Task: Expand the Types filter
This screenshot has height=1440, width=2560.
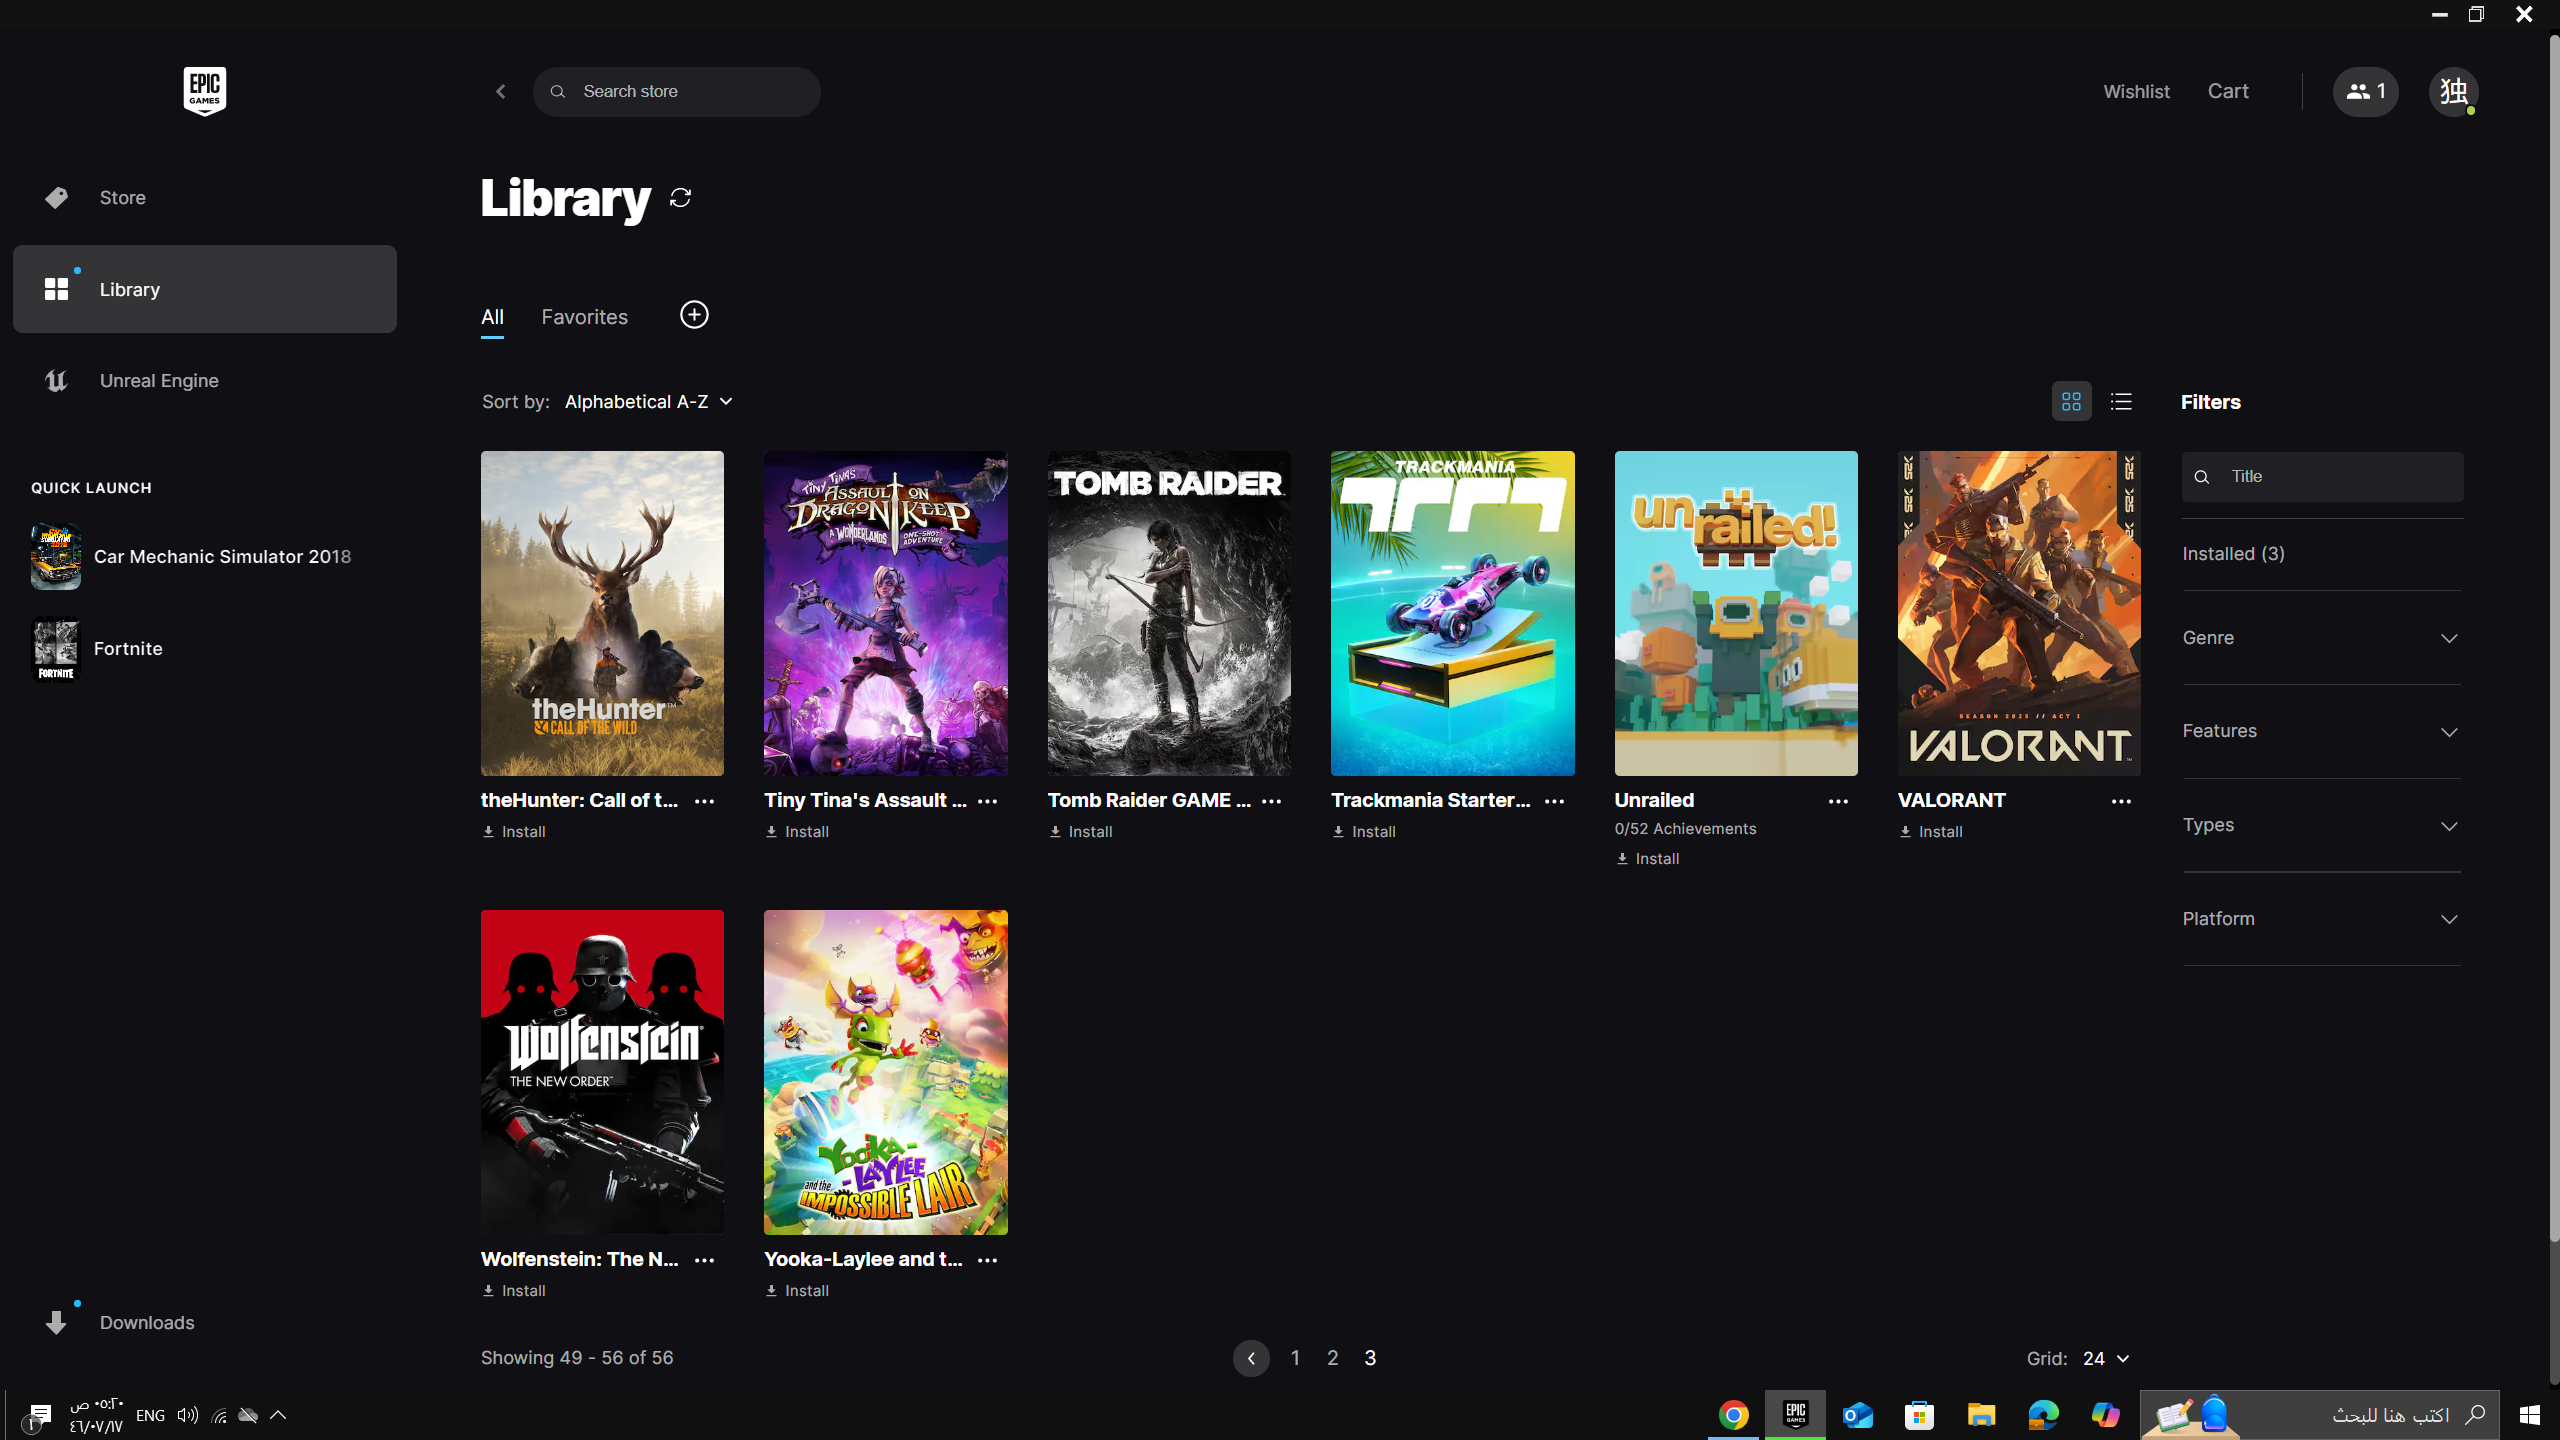Action: [x=2321, y=825]
